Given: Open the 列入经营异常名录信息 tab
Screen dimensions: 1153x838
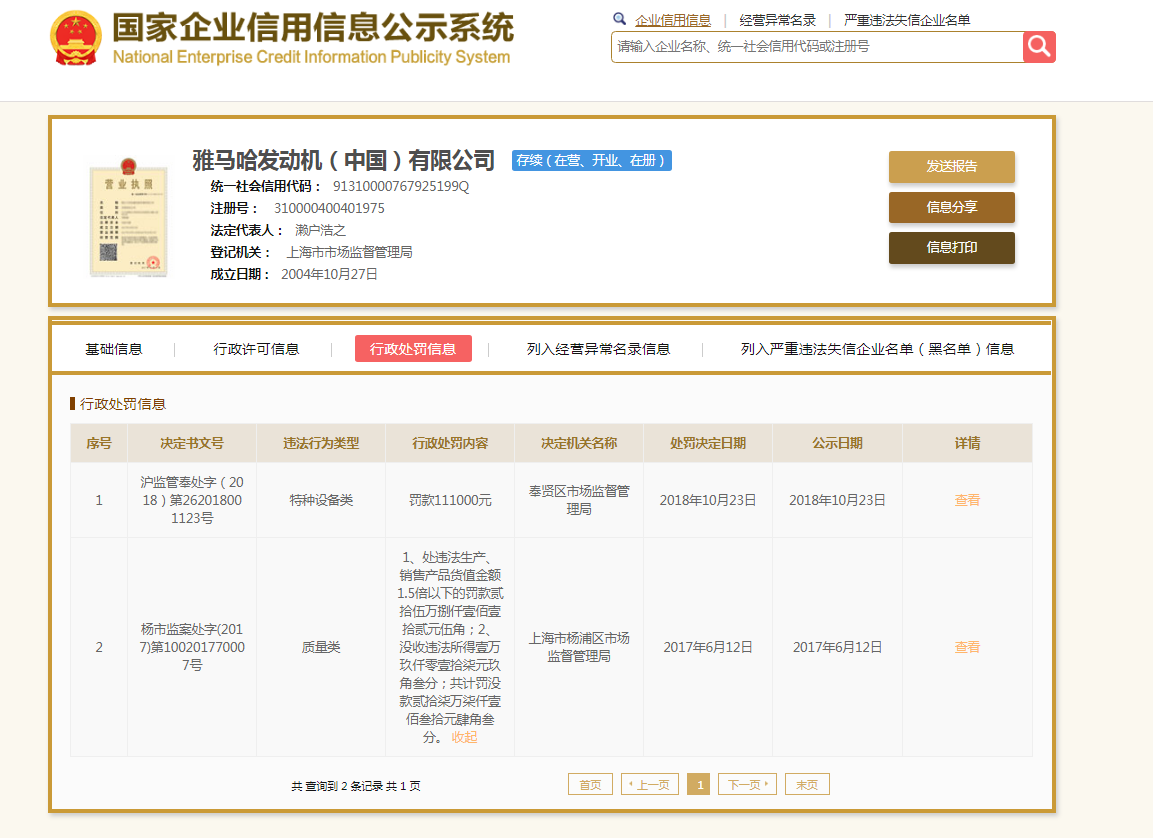Looking at the screenshot, I should tap(598, 349).
